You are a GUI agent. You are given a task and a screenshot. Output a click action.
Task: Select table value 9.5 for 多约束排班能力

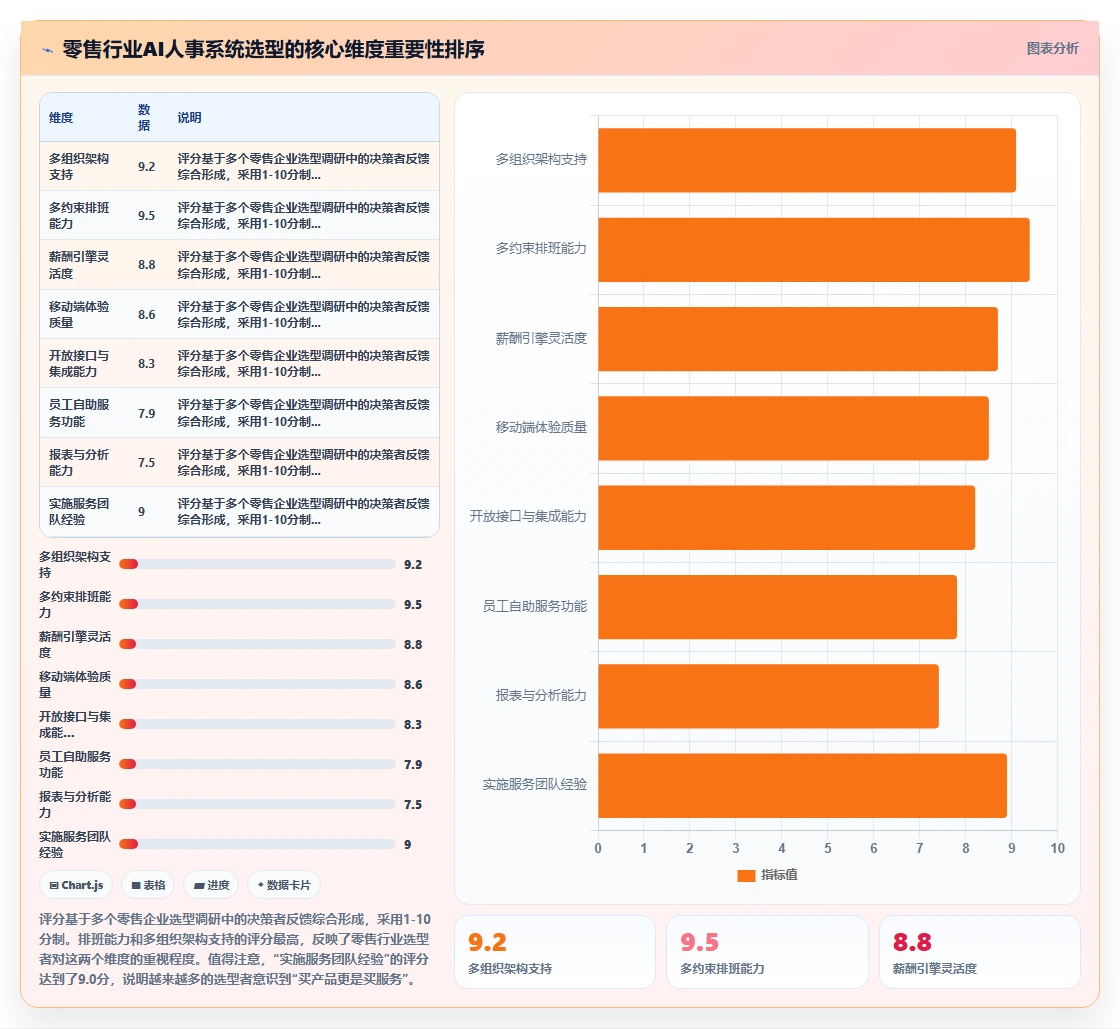[x=146, y=216]
